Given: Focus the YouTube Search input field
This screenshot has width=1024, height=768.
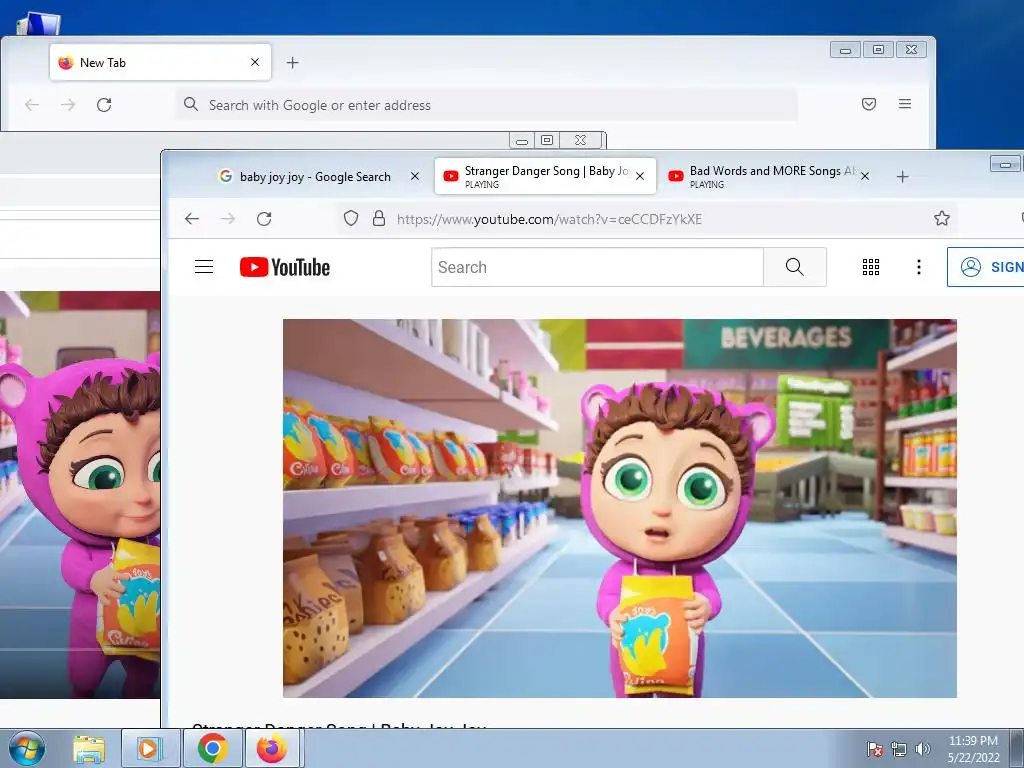Looking at the screenshot, I should point(597,266).
